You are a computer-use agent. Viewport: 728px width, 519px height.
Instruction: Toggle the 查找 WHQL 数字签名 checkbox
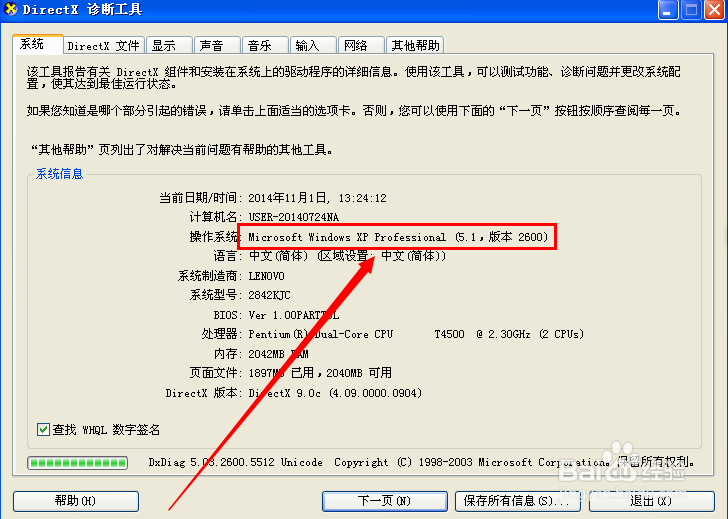click(43, 429)
